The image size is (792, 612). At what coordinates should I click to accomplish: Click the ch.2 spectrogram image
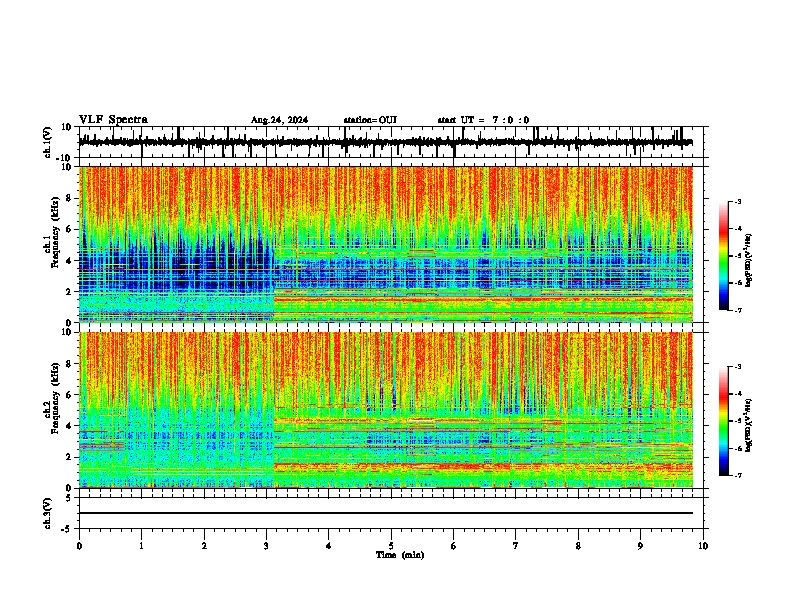pos(386,410)
